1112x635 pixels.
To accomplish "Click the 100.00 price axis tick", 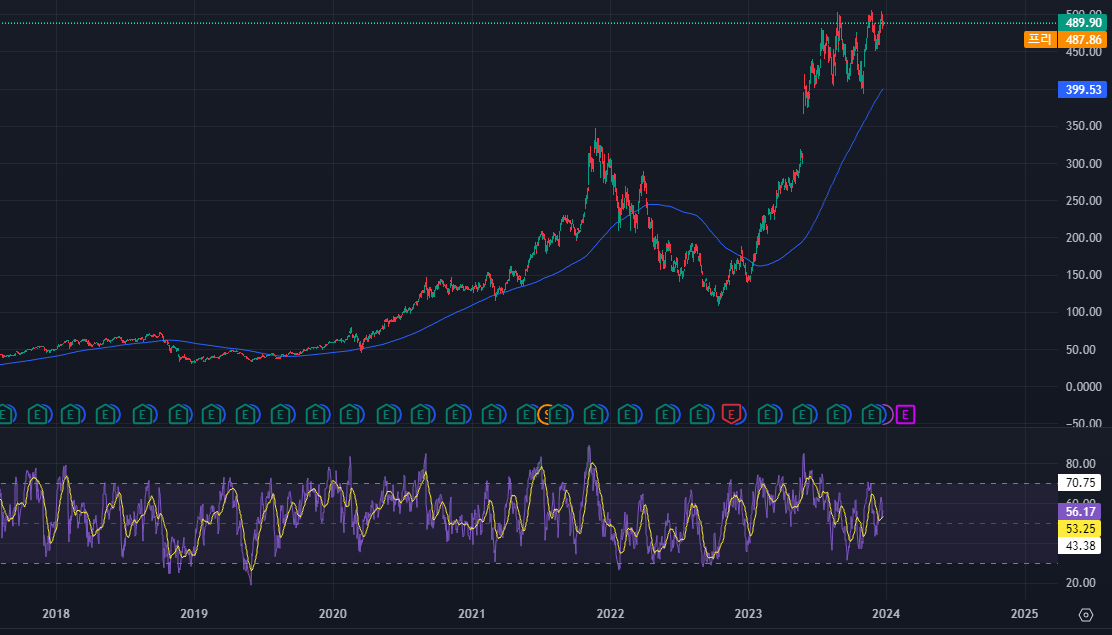I will (x=1084, y=312).
